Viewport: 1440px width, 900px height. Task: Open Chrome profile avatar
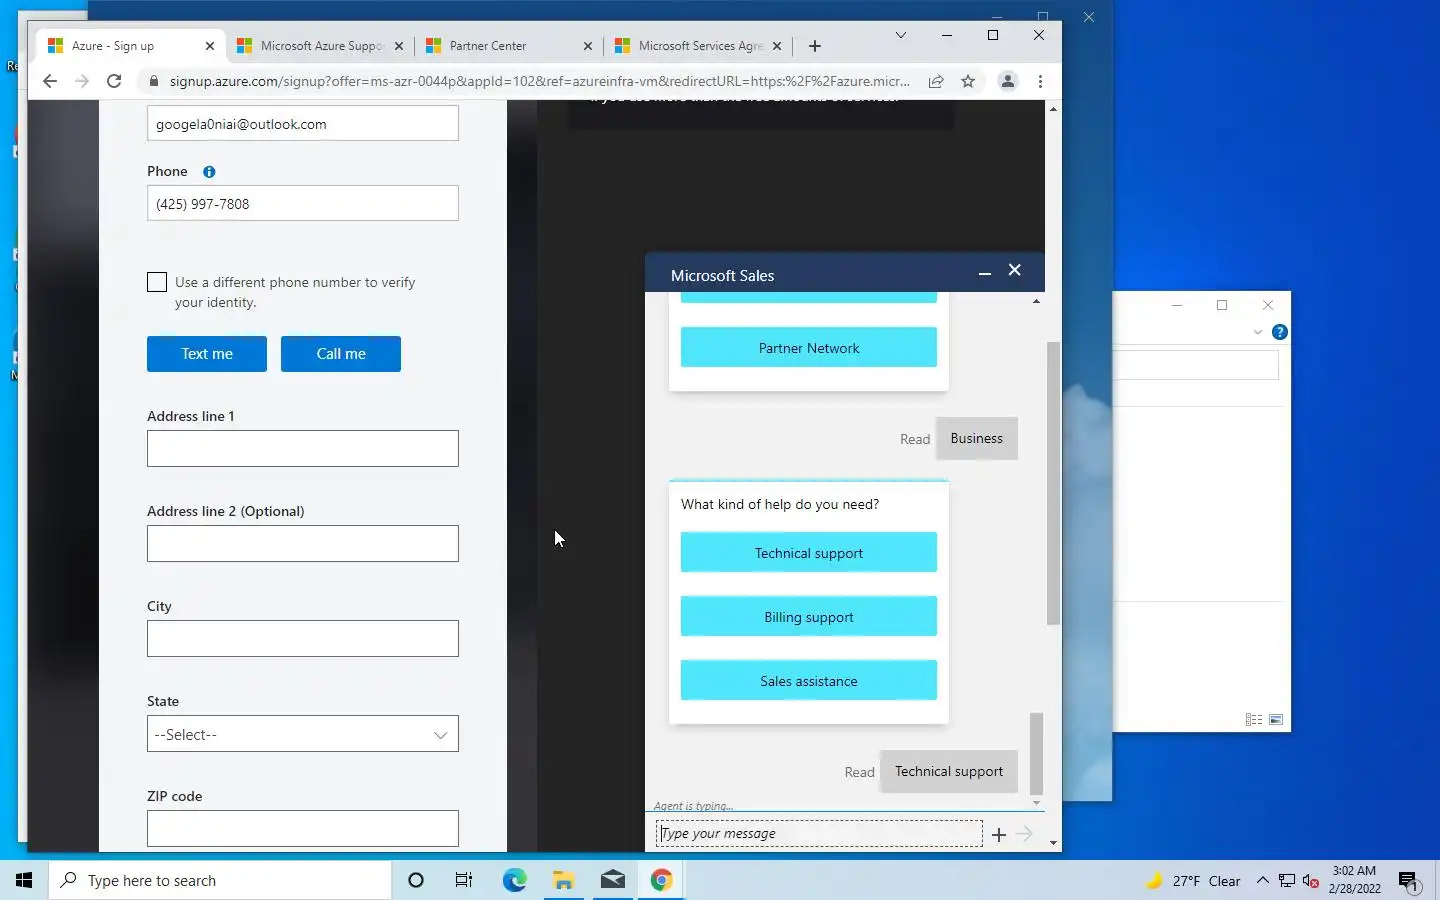[1008, 82]
